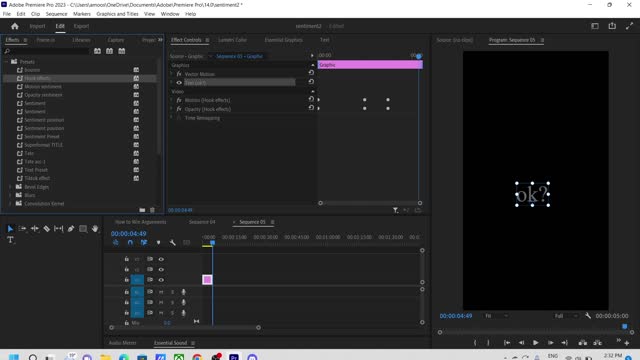Open Program Monitor settings wrench

pyautogui.click(x=588, y=316)
